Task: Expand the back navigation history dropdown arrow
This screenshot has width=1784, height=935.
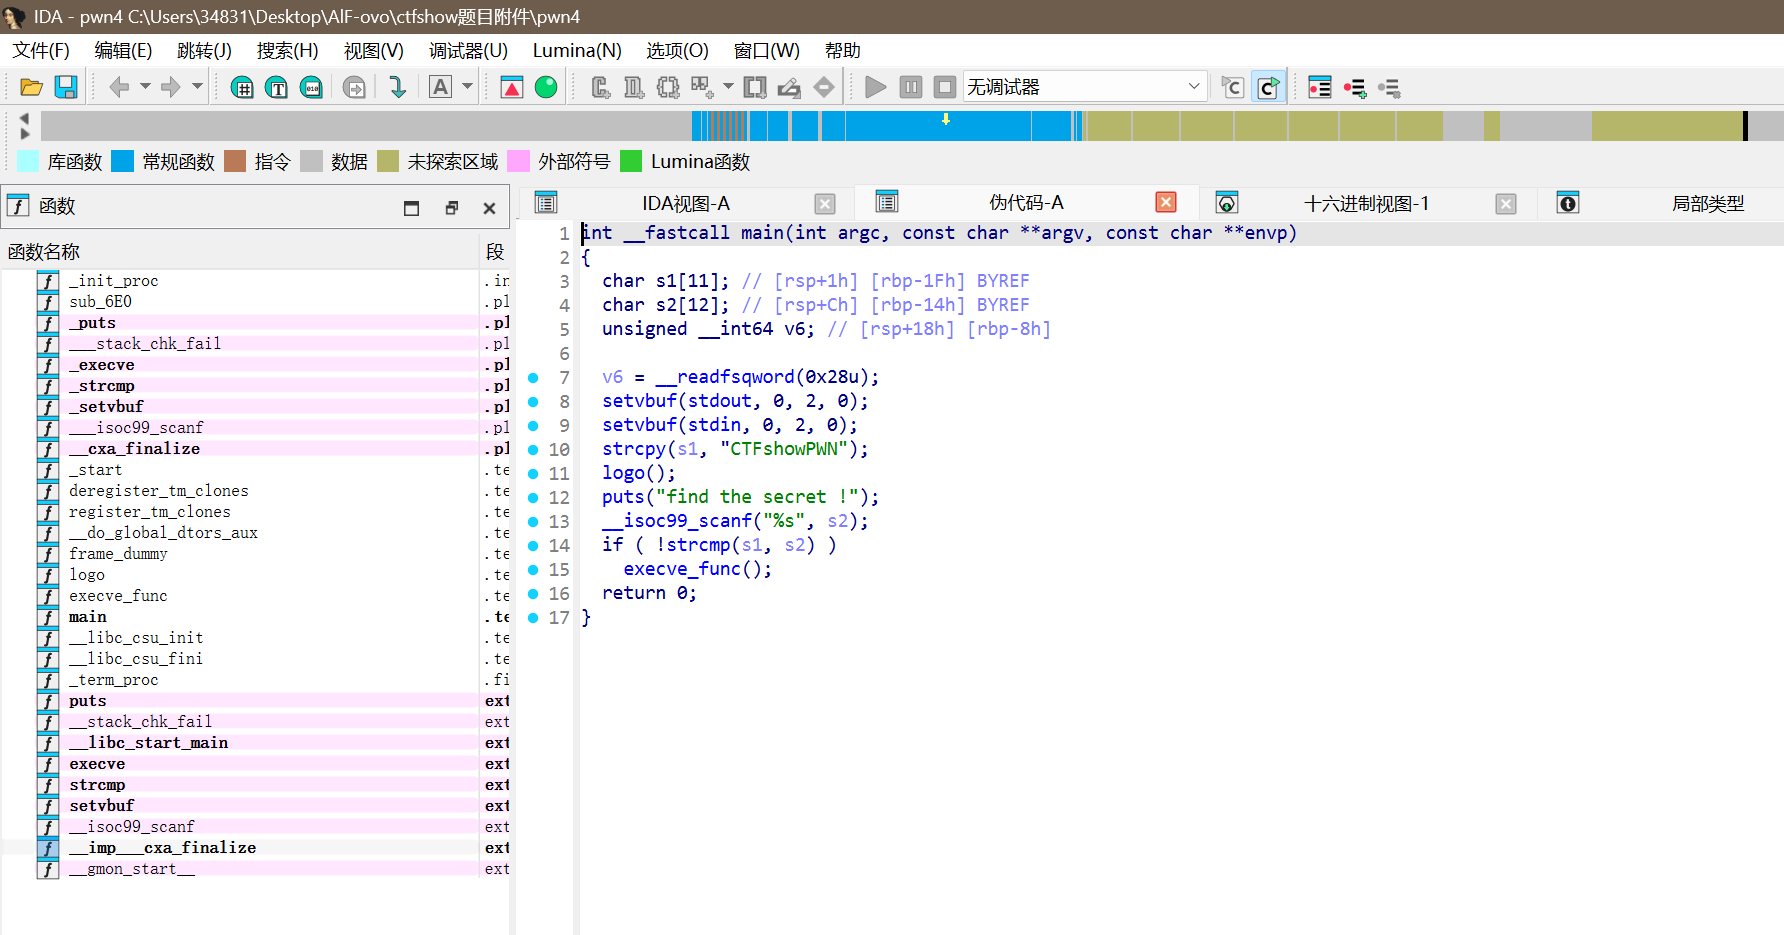Action: coord(145,87)
